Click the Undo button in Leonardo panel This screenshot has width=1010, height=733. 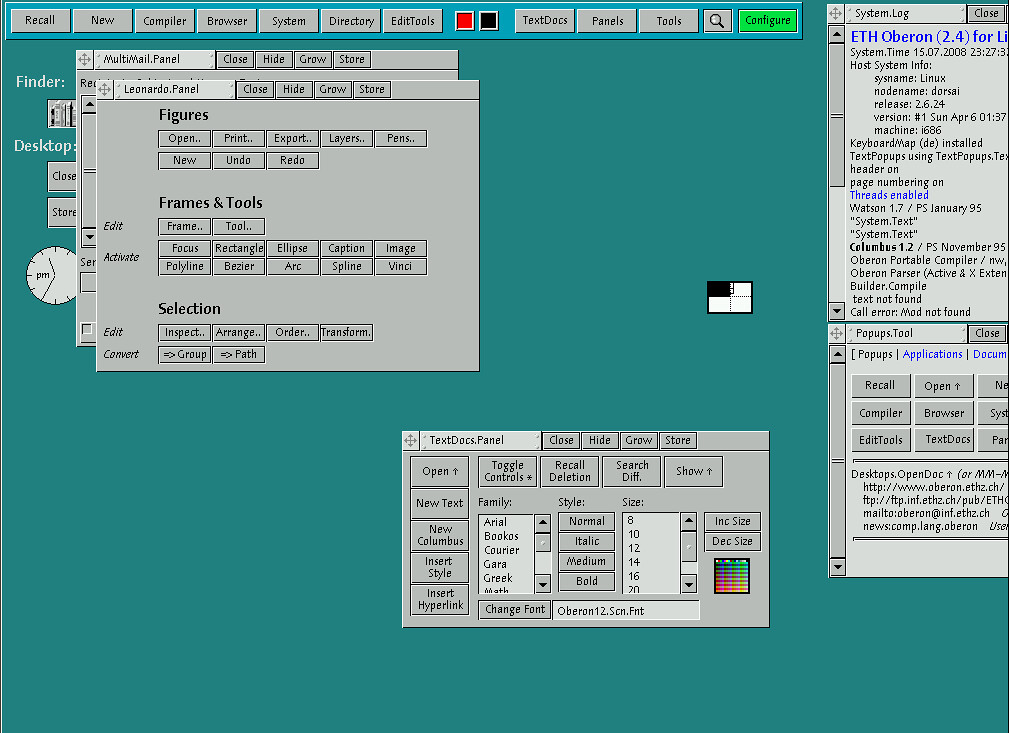click(238, 160)
